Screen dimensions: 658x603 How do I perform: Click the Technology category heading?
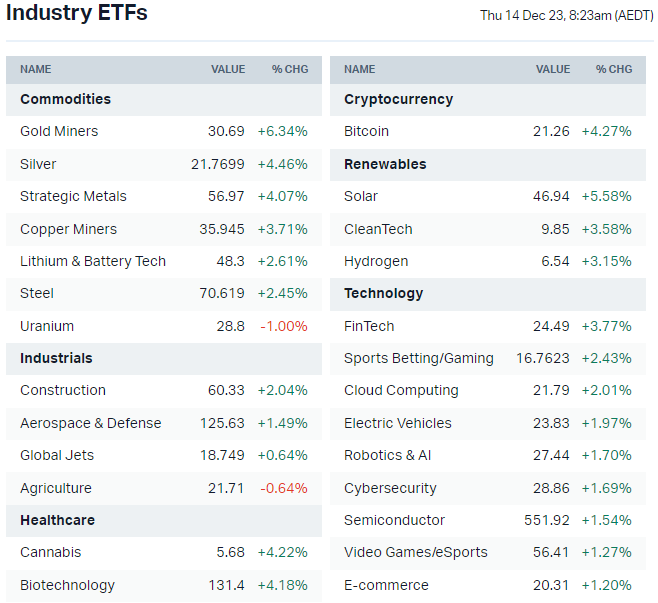point(383,293)
